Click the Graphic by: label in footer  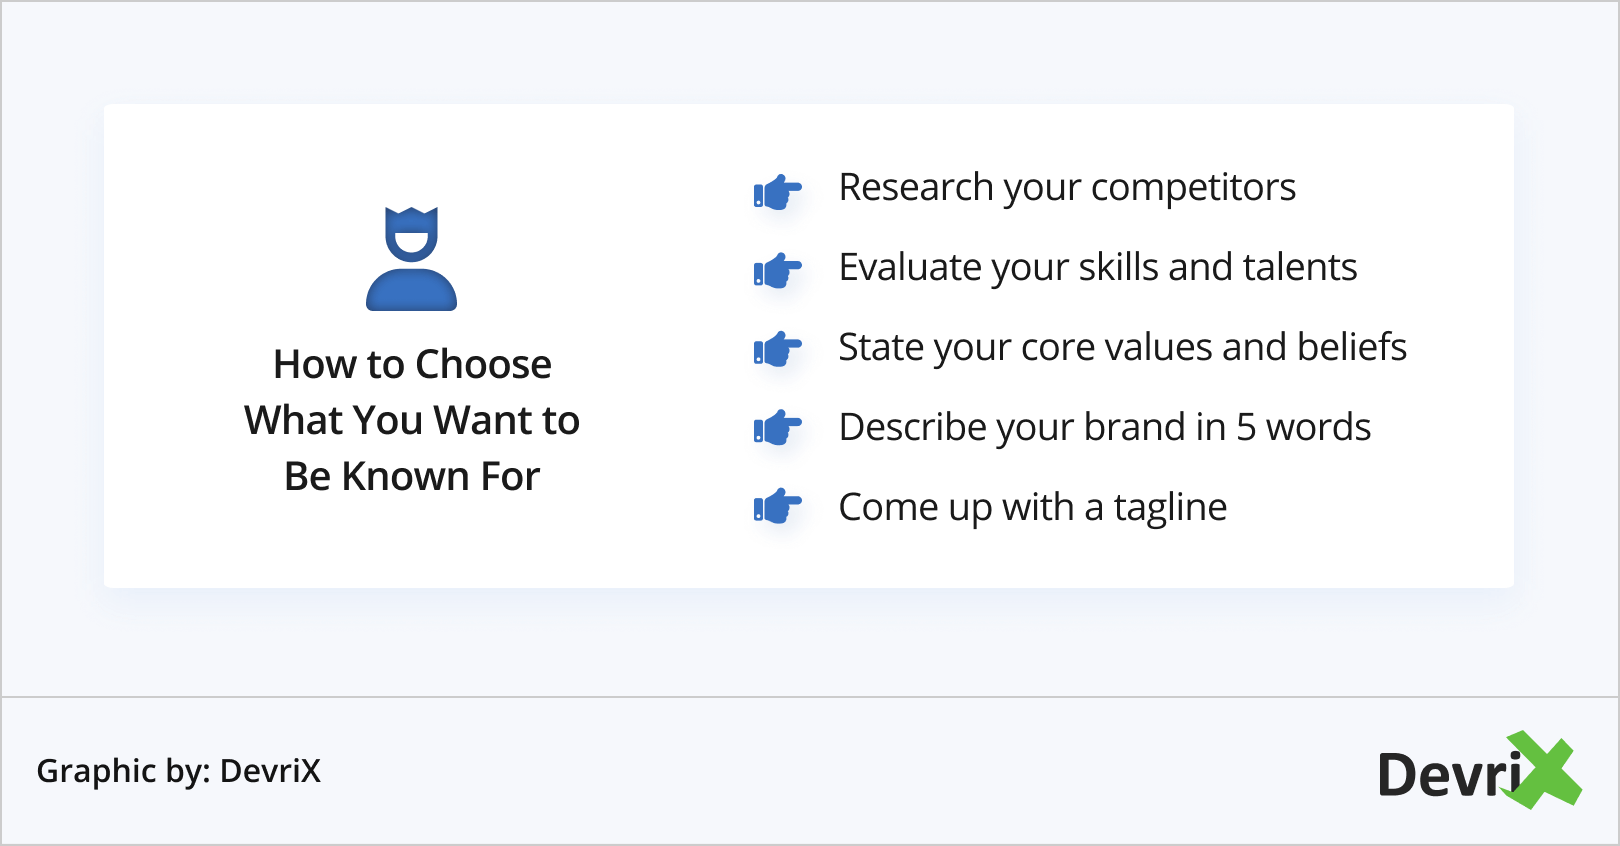[123, 771]
